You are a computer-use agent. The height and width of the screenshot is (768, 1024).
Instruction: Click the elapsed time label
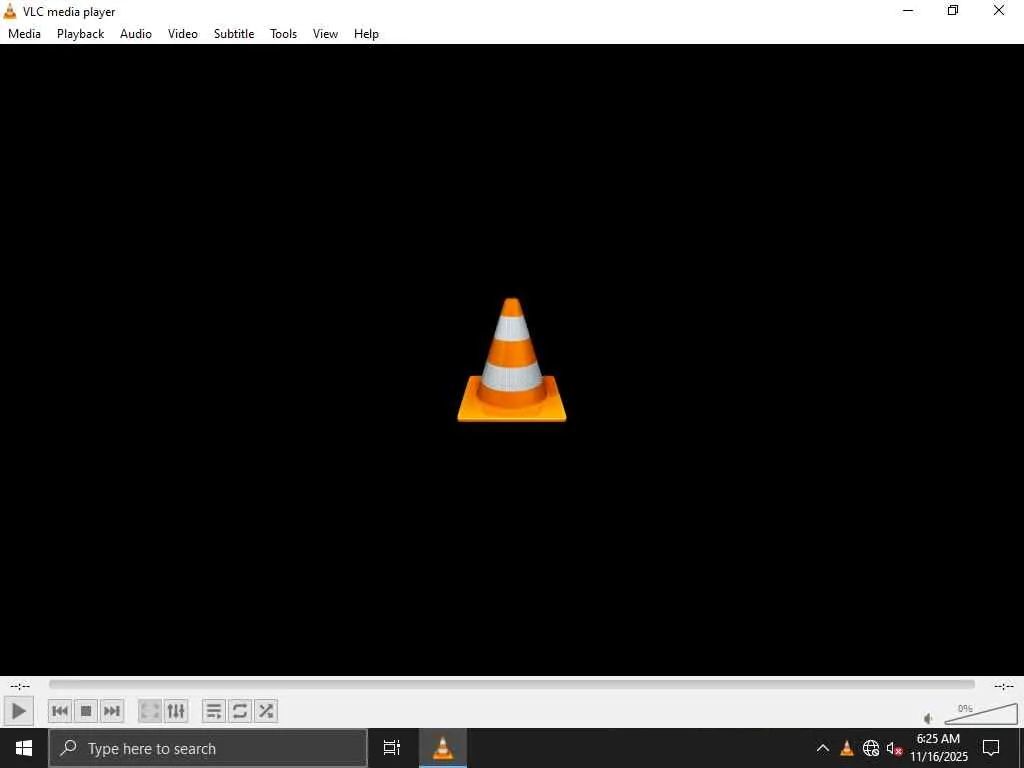(x=20, y=686)
